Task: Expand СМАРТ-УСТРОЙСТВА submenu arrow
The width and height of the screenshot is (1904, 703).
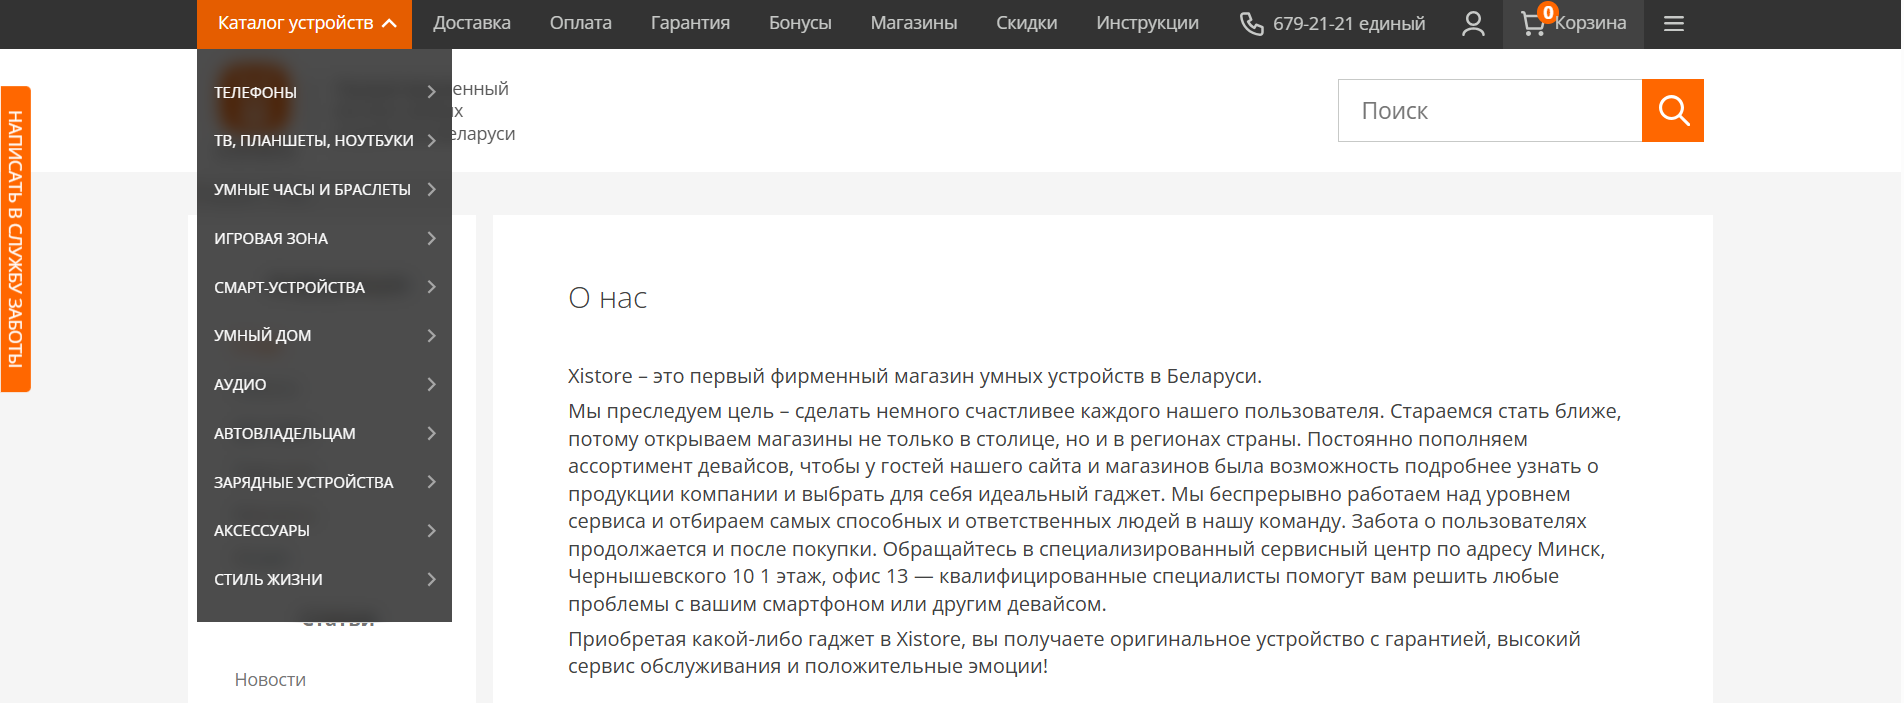Action: point(432,287)
